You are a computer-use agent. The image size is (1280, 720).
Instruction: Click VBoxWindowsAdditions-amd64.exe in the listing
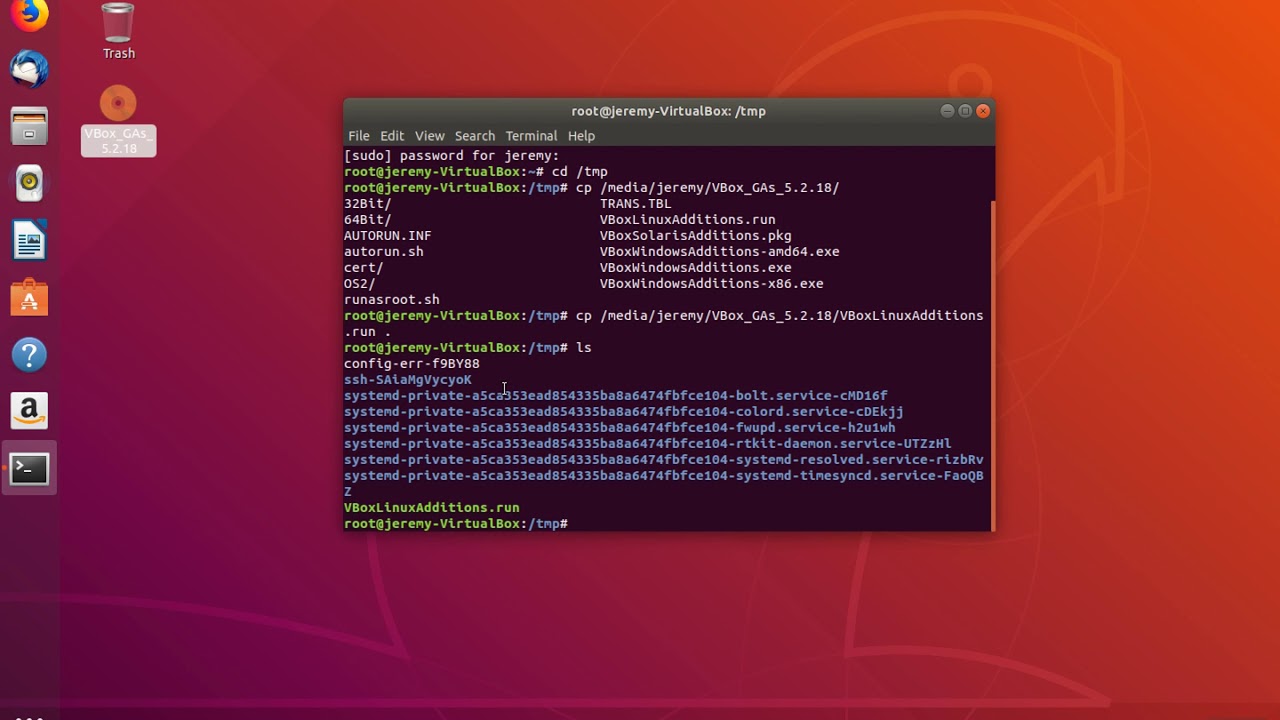720,252
